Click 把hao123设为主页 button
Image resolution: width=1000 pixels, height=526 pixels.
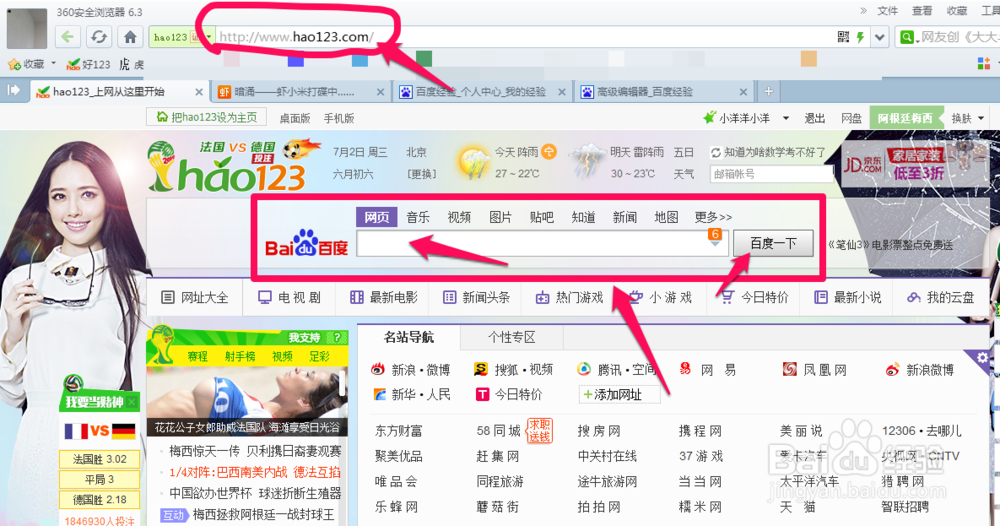pyautogui.click(x=207, y=117)
